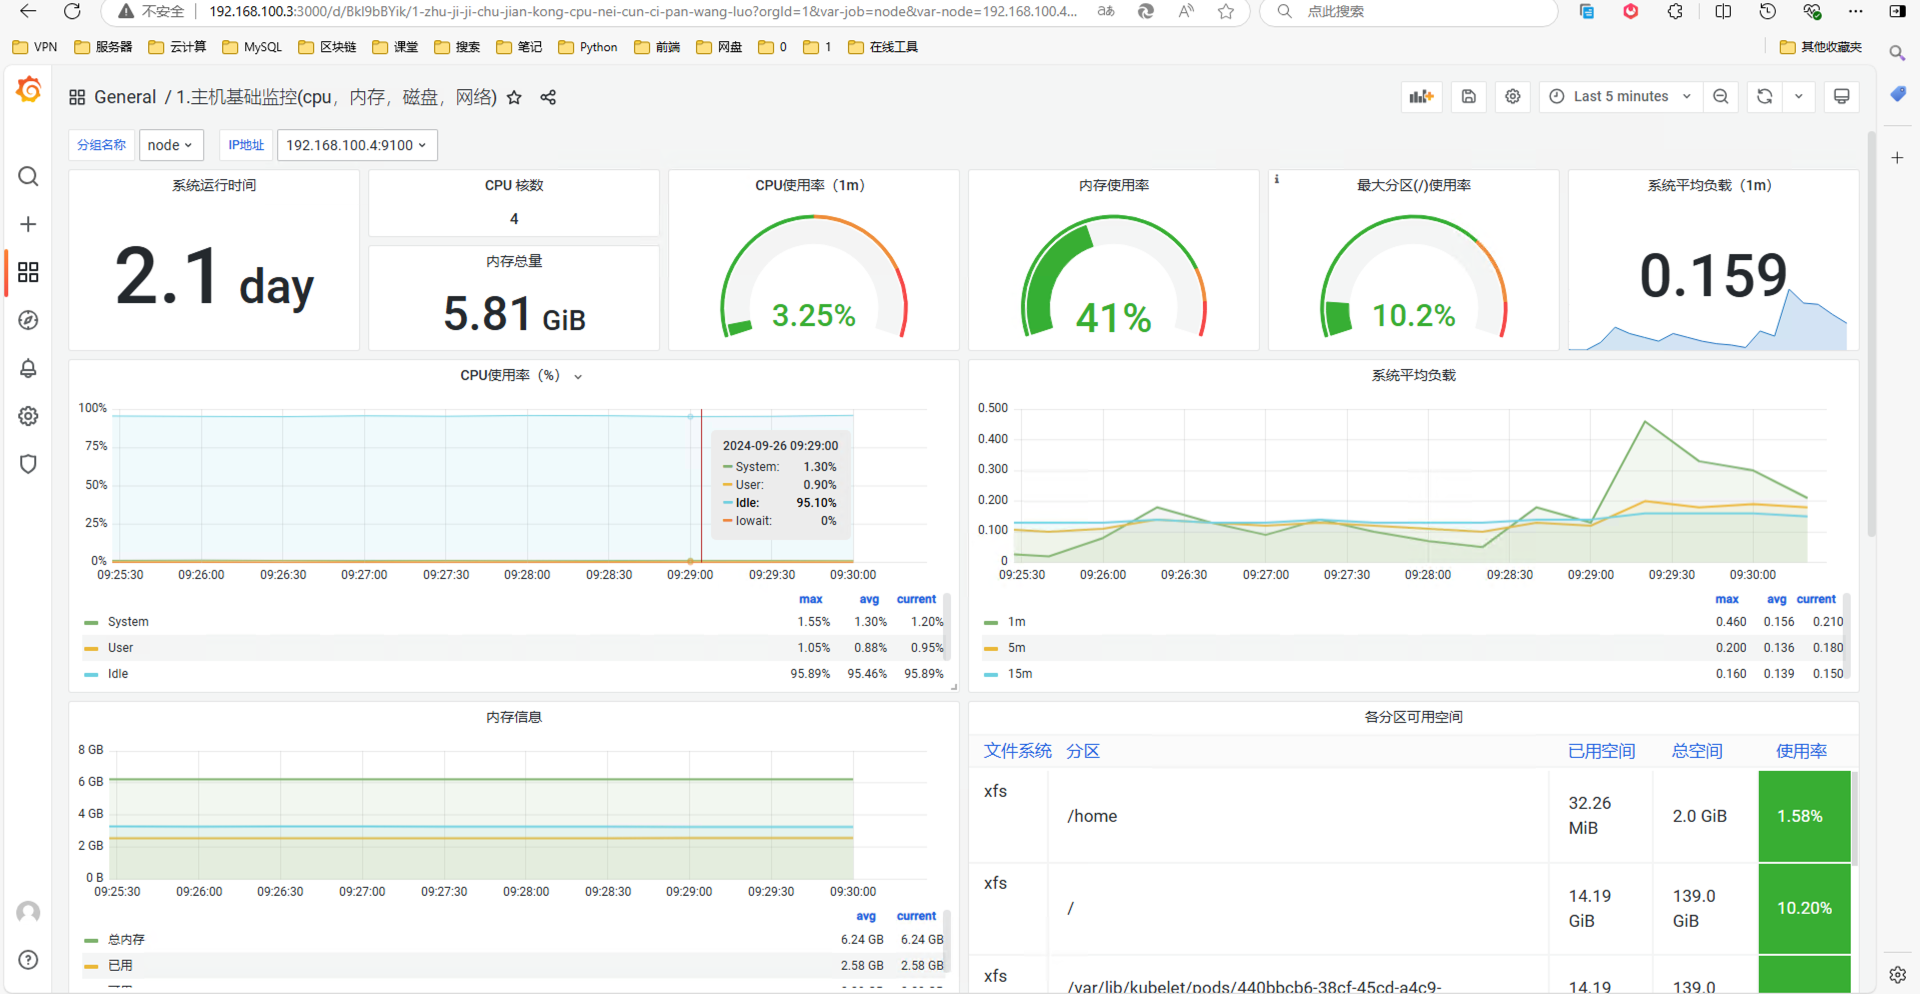Sort CPU legend by max column
Image resolution: width=1920 pixels, height=994 pixels.
click(811, 599)
